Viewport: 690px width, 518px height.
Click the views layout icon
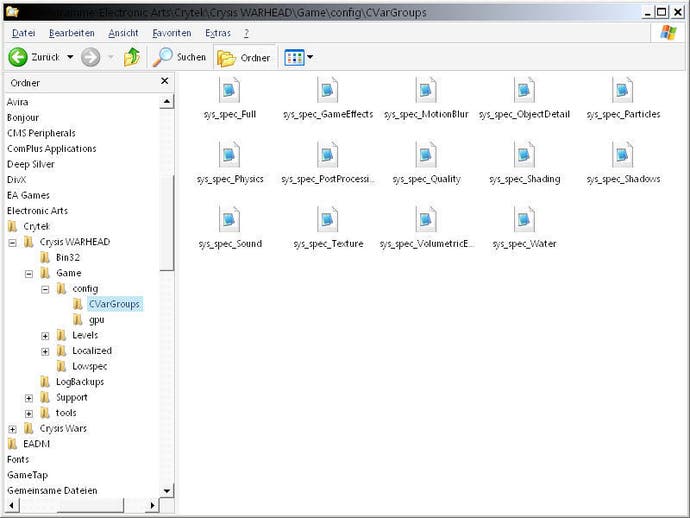click(294, 57)
